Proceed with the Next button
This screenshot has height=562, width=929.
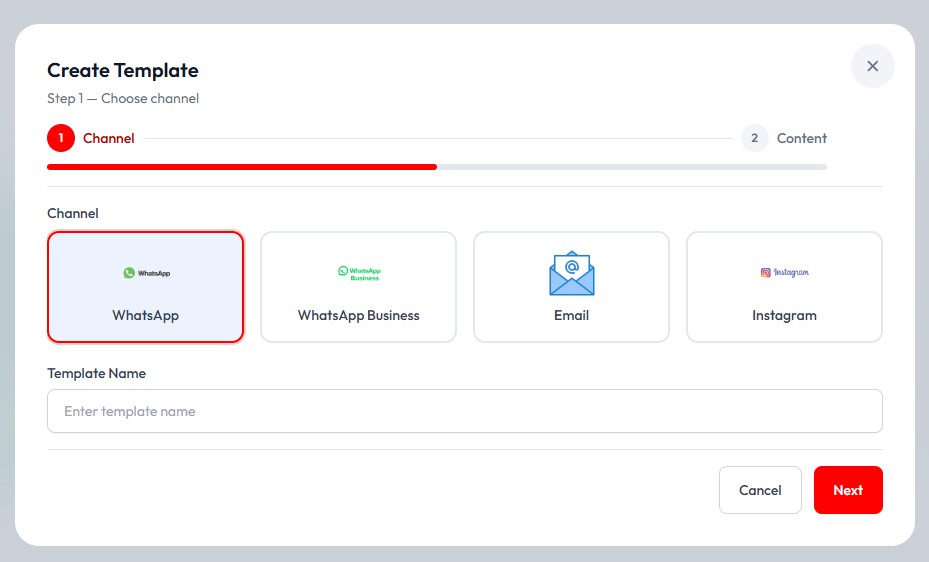tap(848, 490)
